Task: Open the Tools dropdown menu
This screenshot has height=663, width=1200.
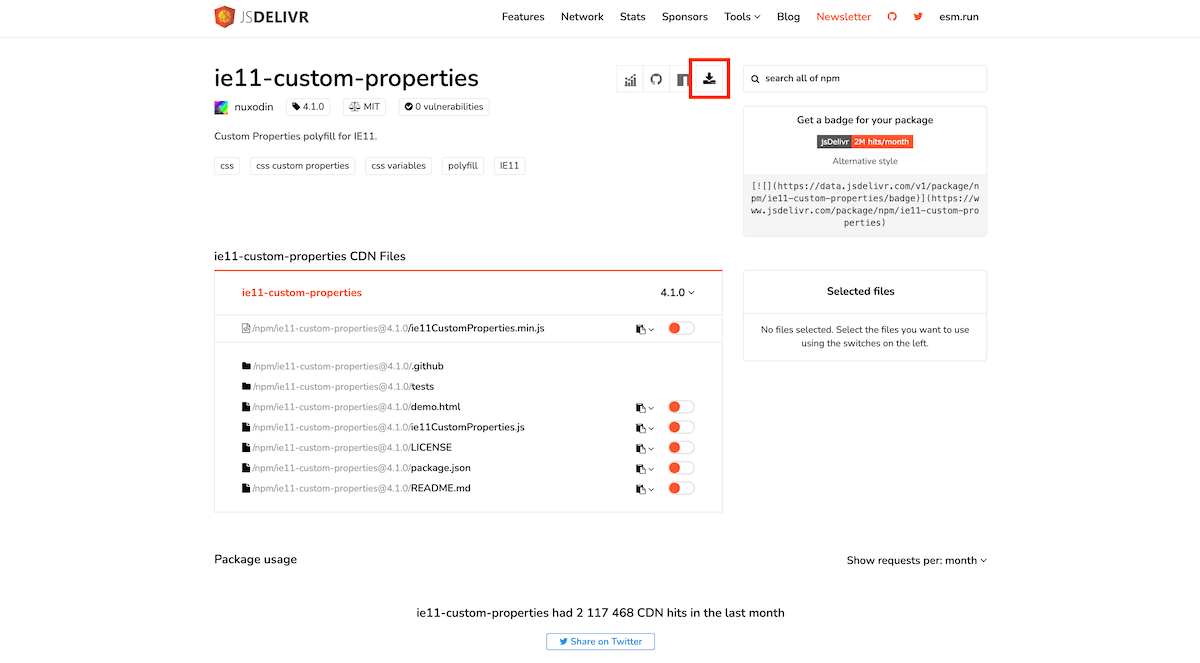Action: tap(742, 17)
